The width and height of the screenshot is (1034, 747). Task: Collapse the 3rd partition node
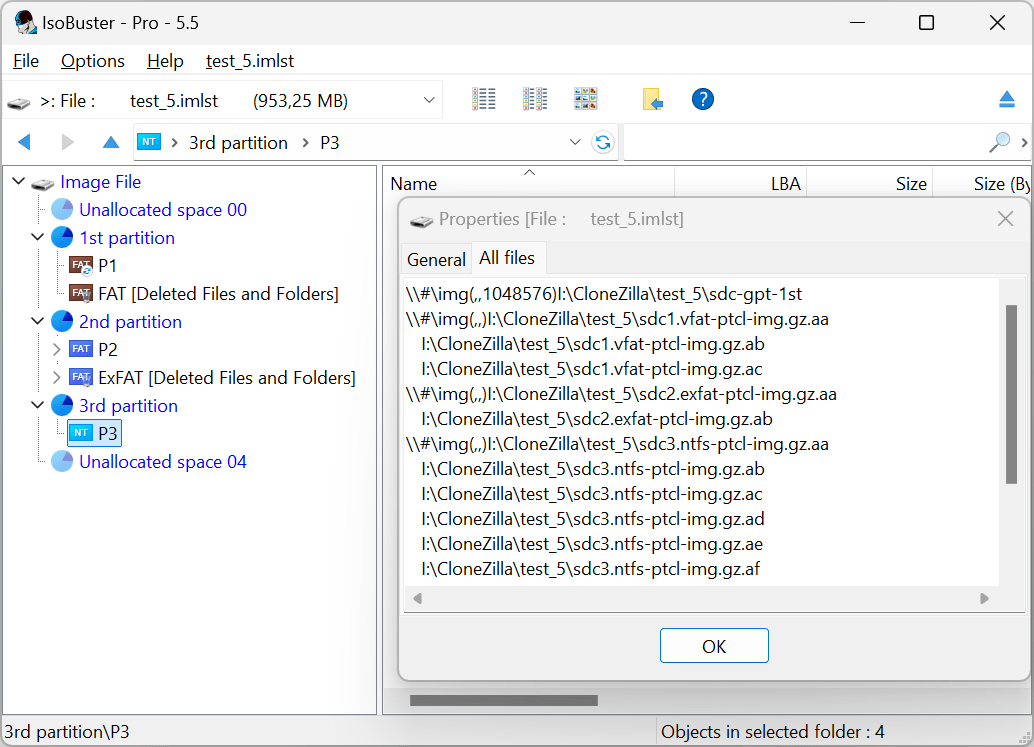[38, 405]
